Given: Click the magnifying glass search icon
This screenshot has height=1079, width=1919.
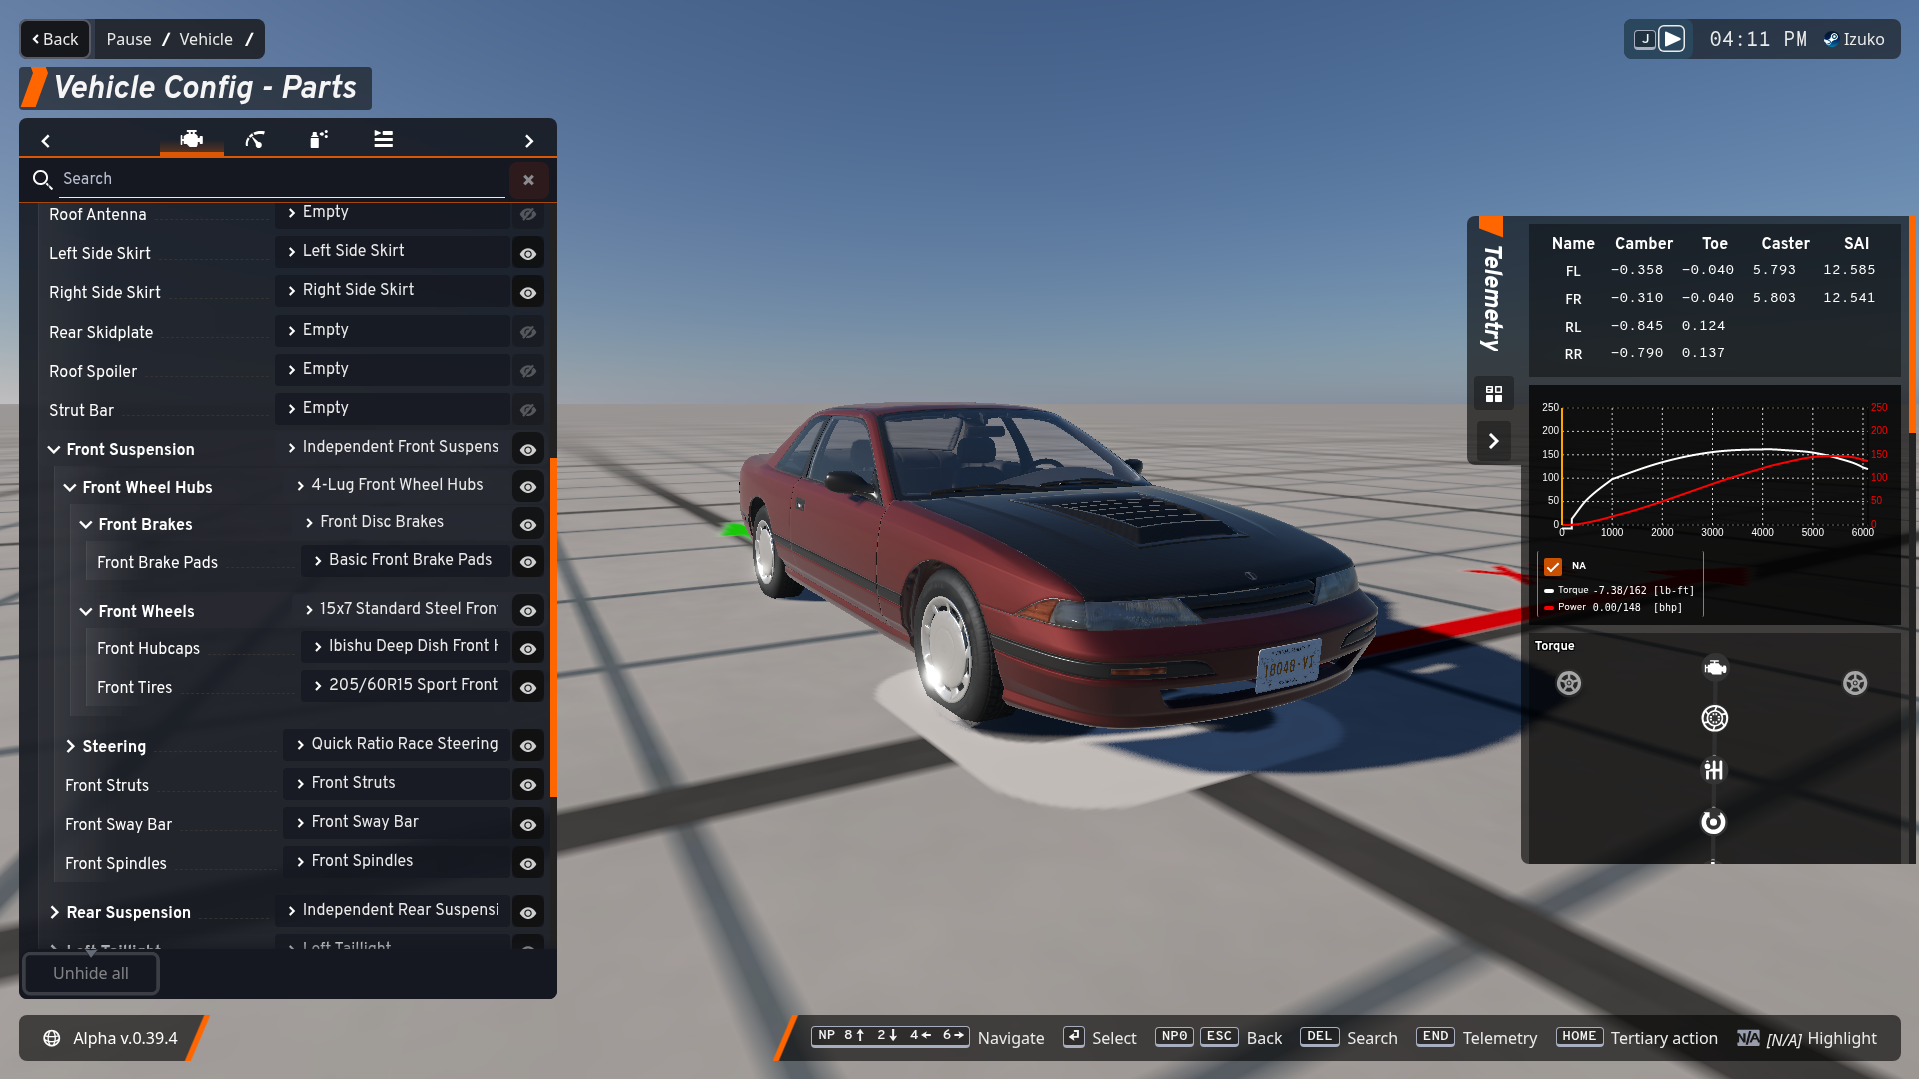Looking at the screenshot, I should pyautogui.click(x=42, y=179).
